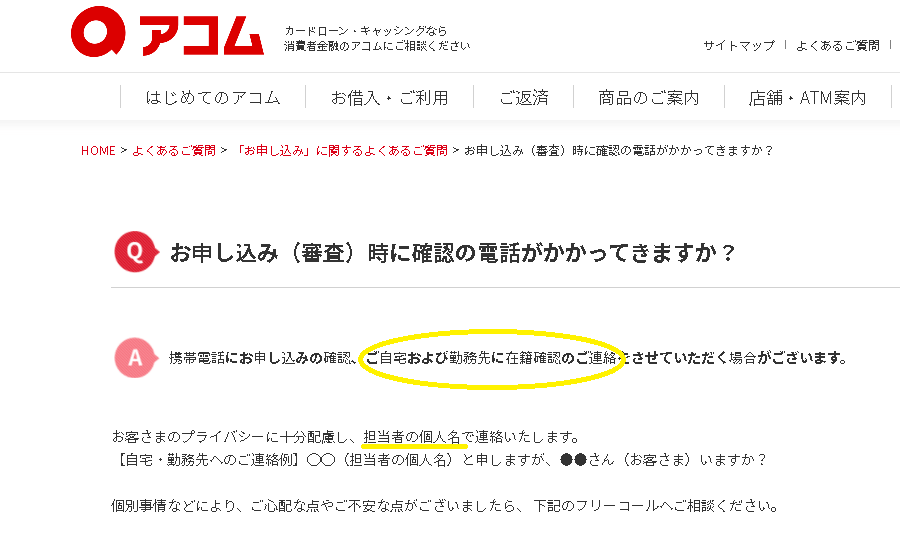
Task: Click the HOME breadcrumb link
Action: pos(98,150)
